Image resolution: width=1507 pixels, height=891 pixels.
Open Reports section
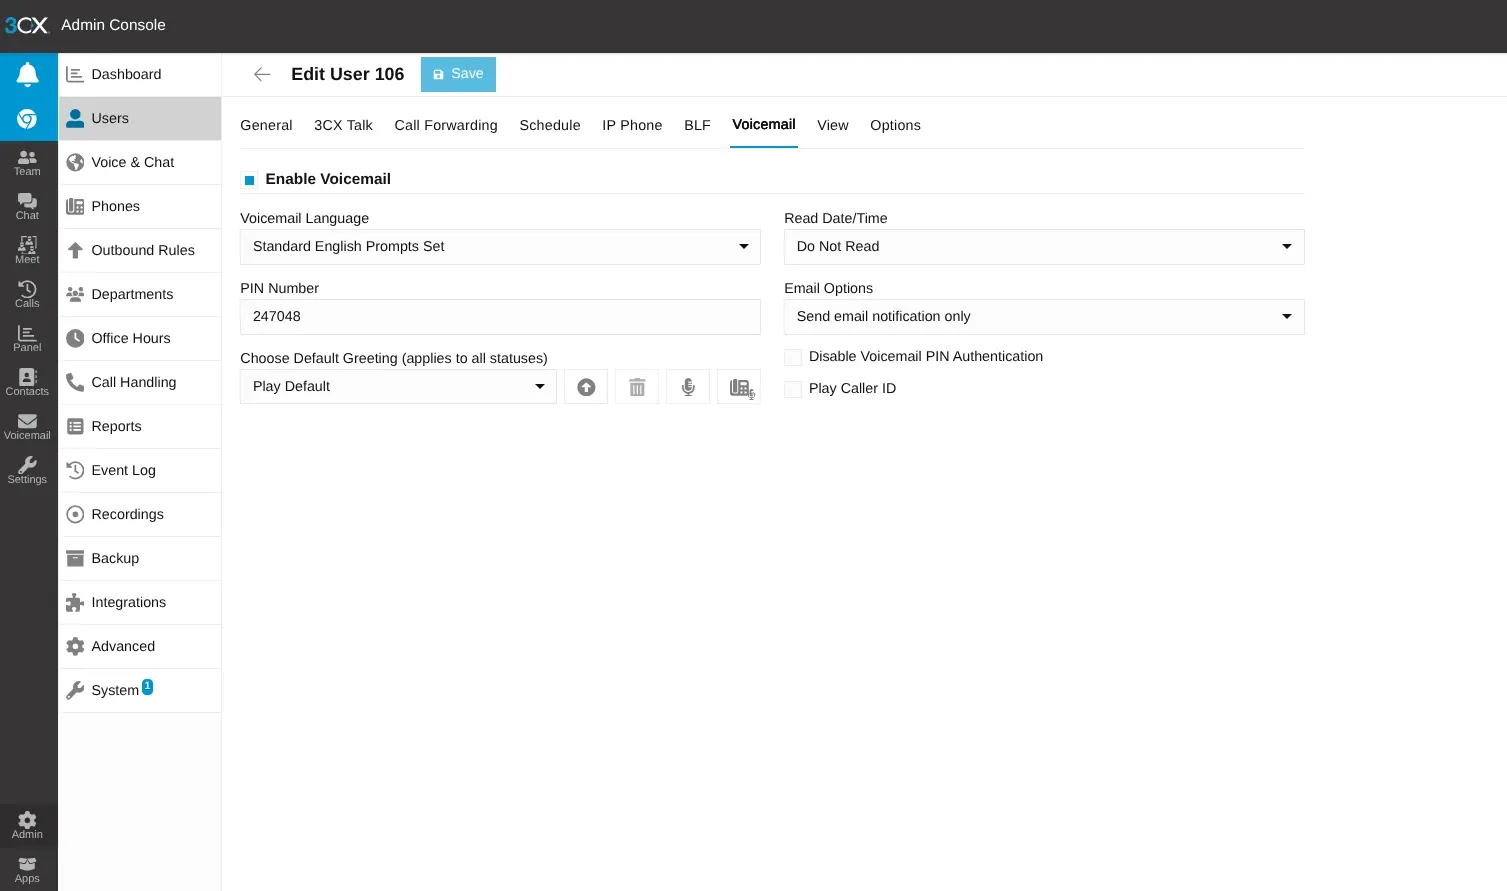[x=140, y=427]
